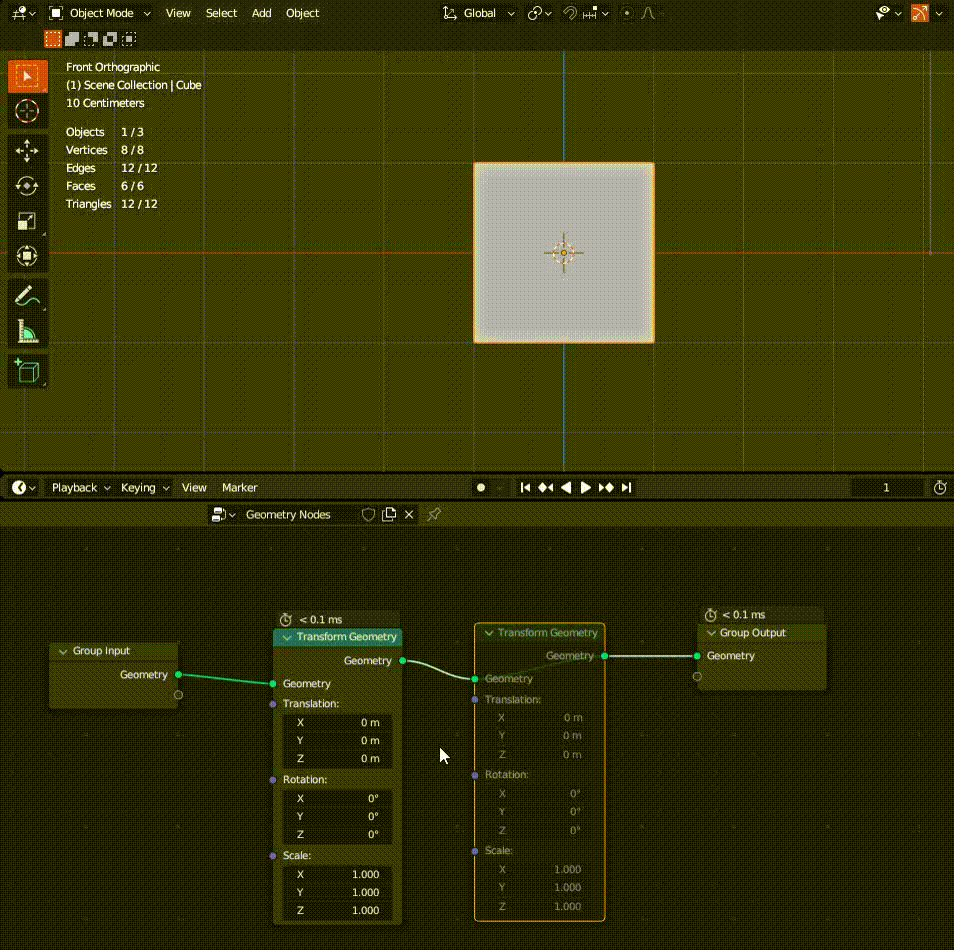Collapse the outlined Transform Geometry node

pyautogui.click(x=489, y=634)
